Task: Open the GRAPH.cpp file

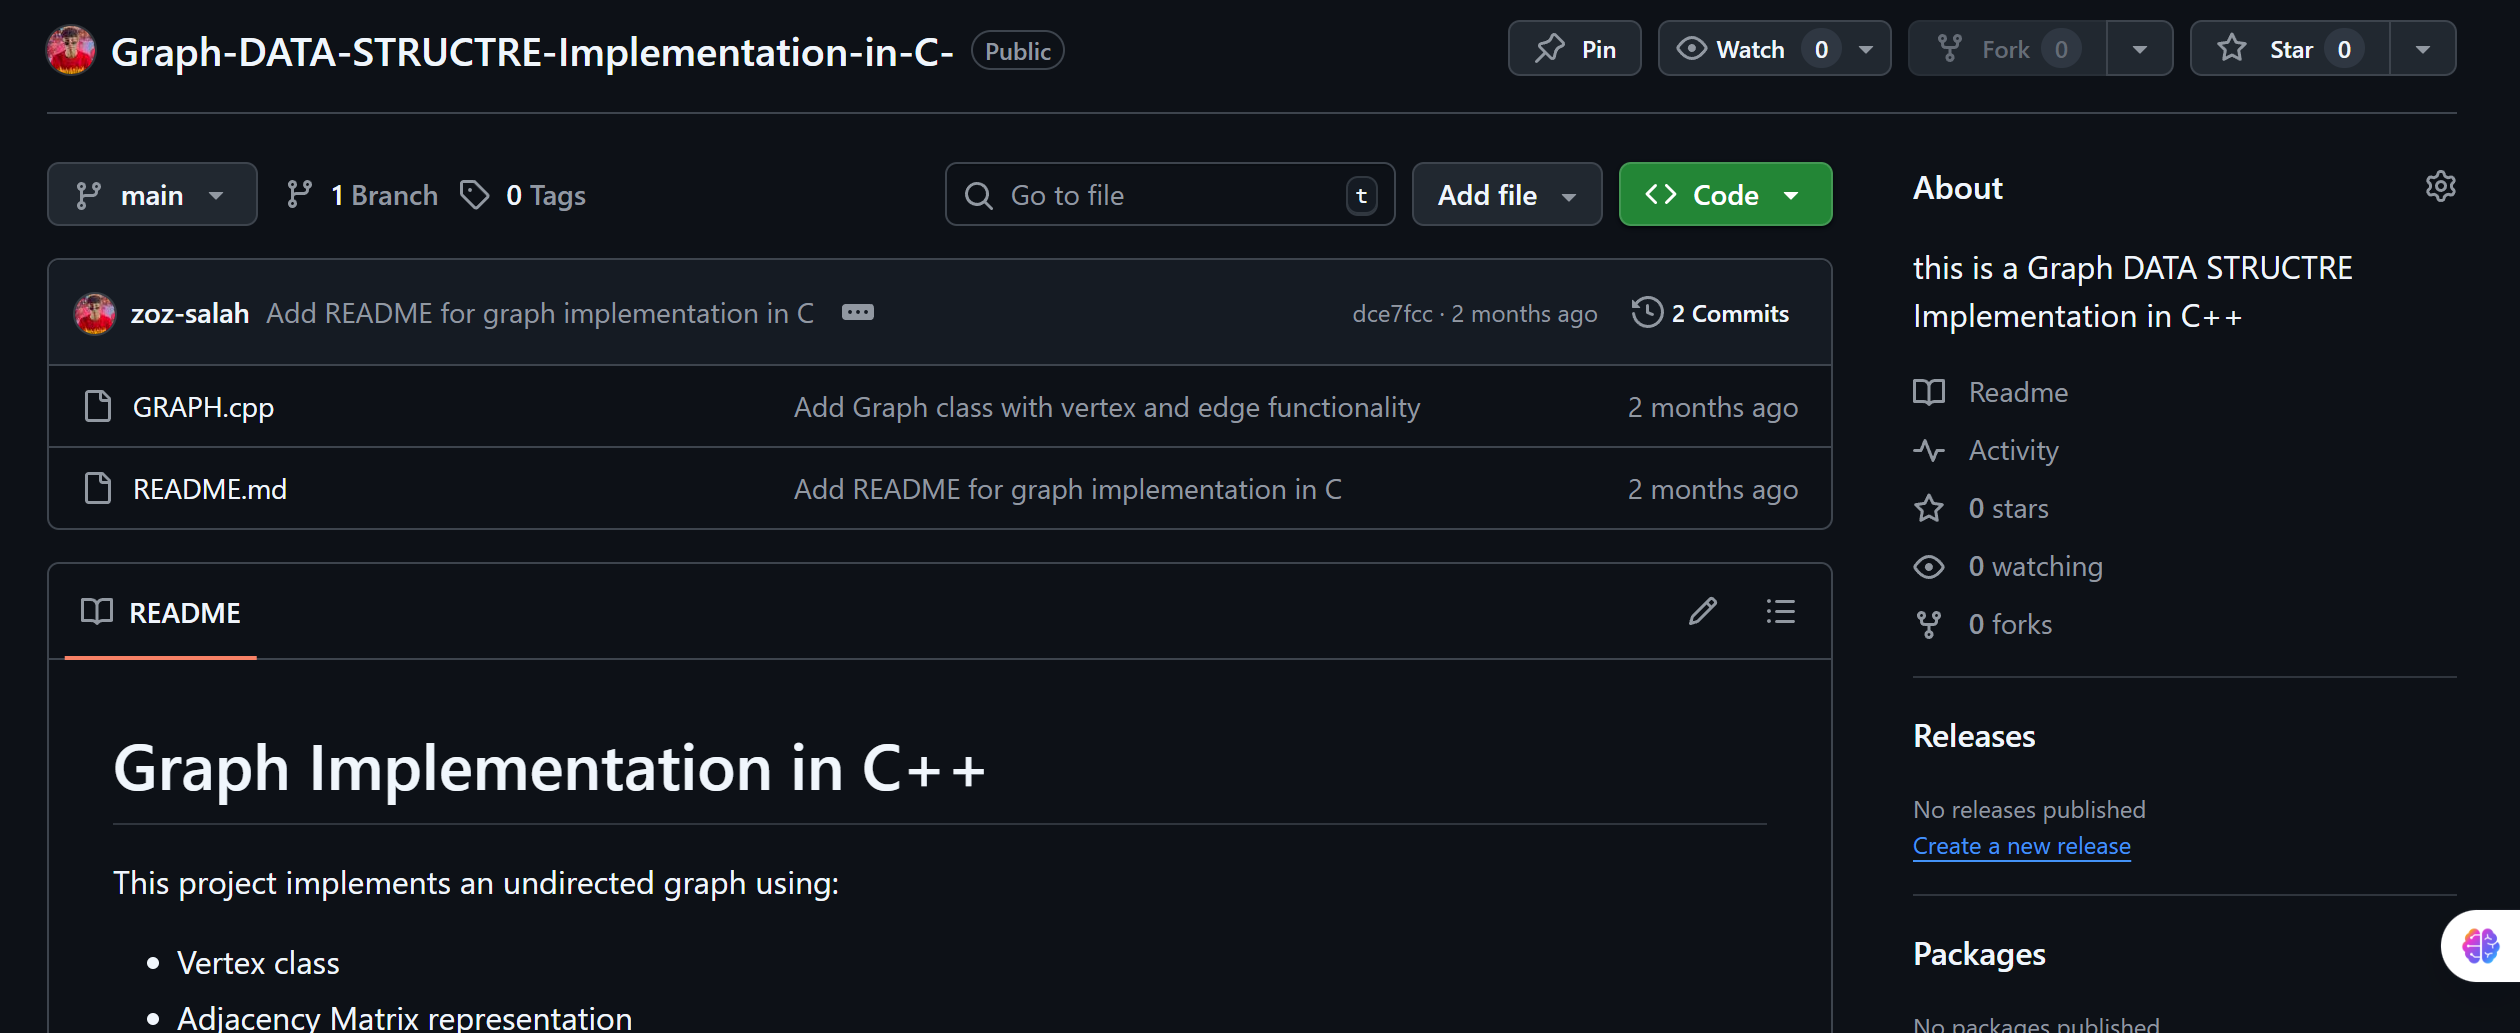Action: (204, 406)
